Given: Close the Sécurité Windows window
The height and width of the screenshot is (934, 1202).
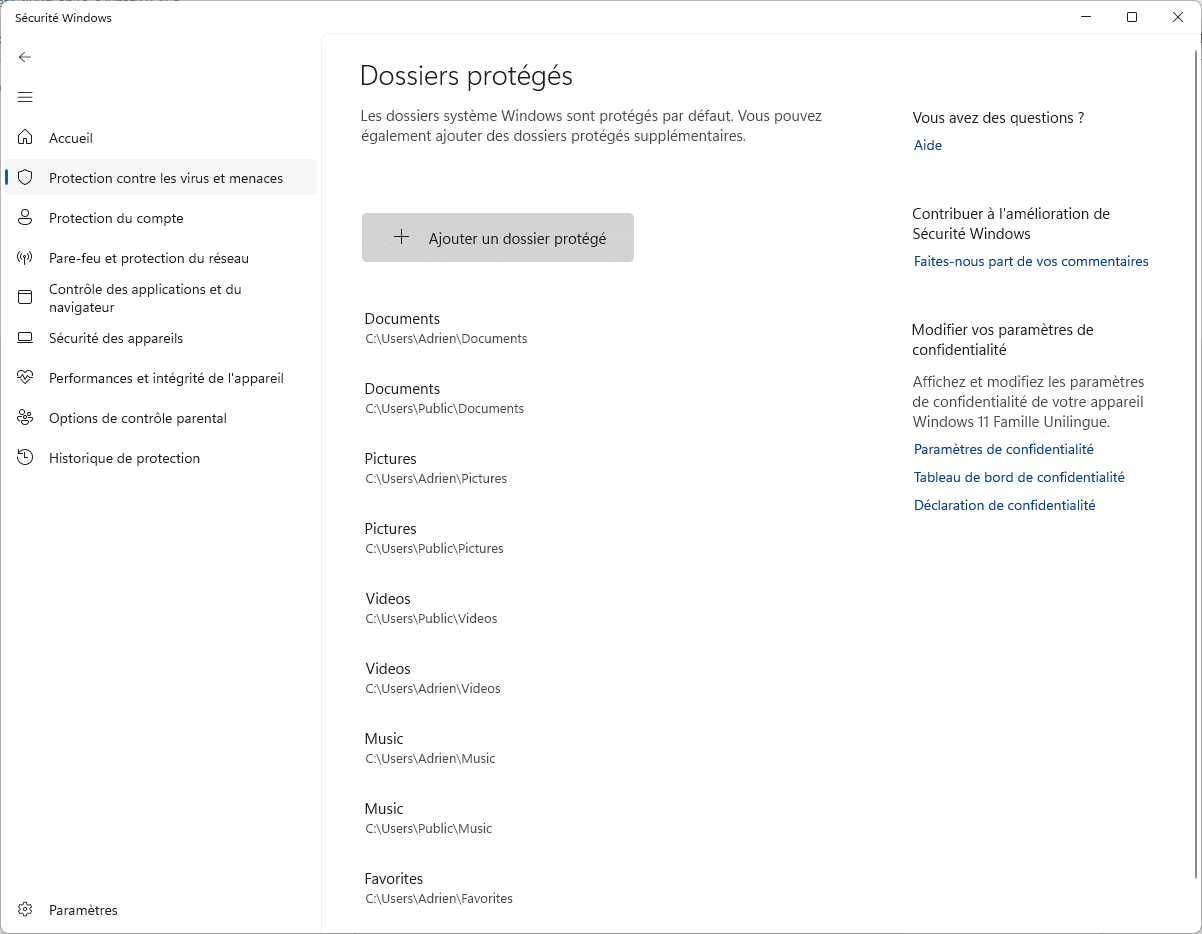Looking at the screenshot, I should pyautogui.click(x=1177, y=17).
